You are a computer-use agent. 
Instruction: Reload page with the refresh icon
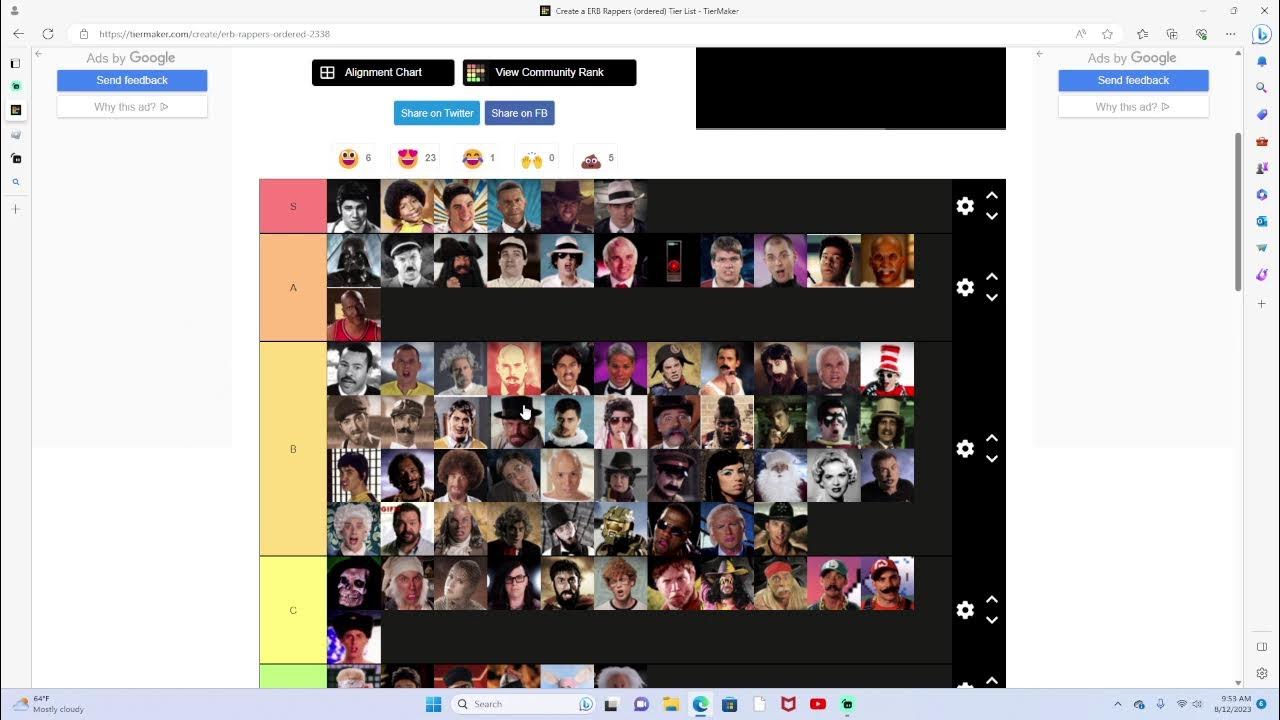click(47, 34)
